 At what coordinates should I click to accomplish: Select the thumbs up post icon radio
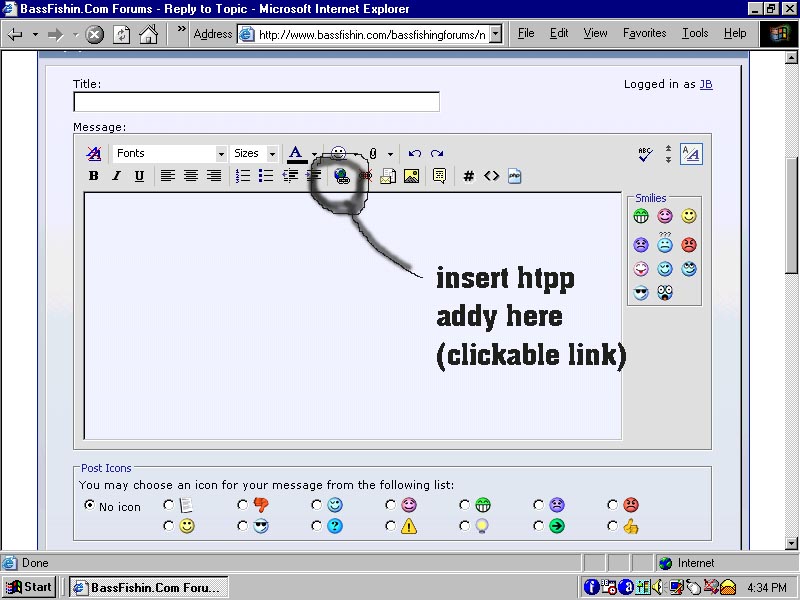click(612, 526)
